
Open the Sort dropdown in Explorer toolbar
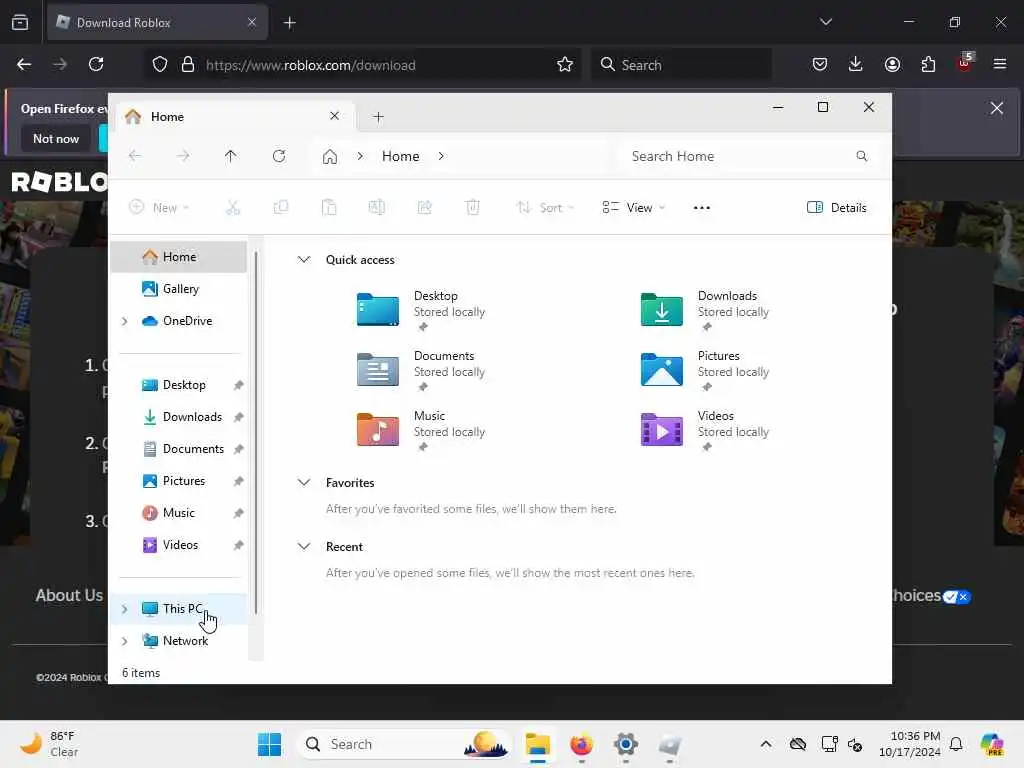click(545, 208)
